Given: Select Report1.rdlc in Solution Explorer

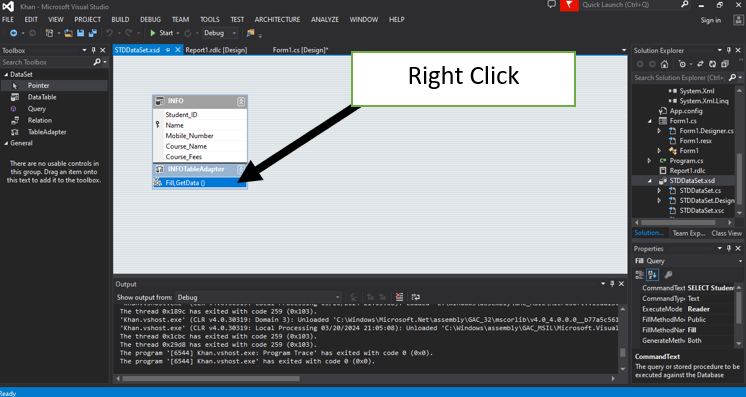Looking at the screenshot, I should [687, 170].
